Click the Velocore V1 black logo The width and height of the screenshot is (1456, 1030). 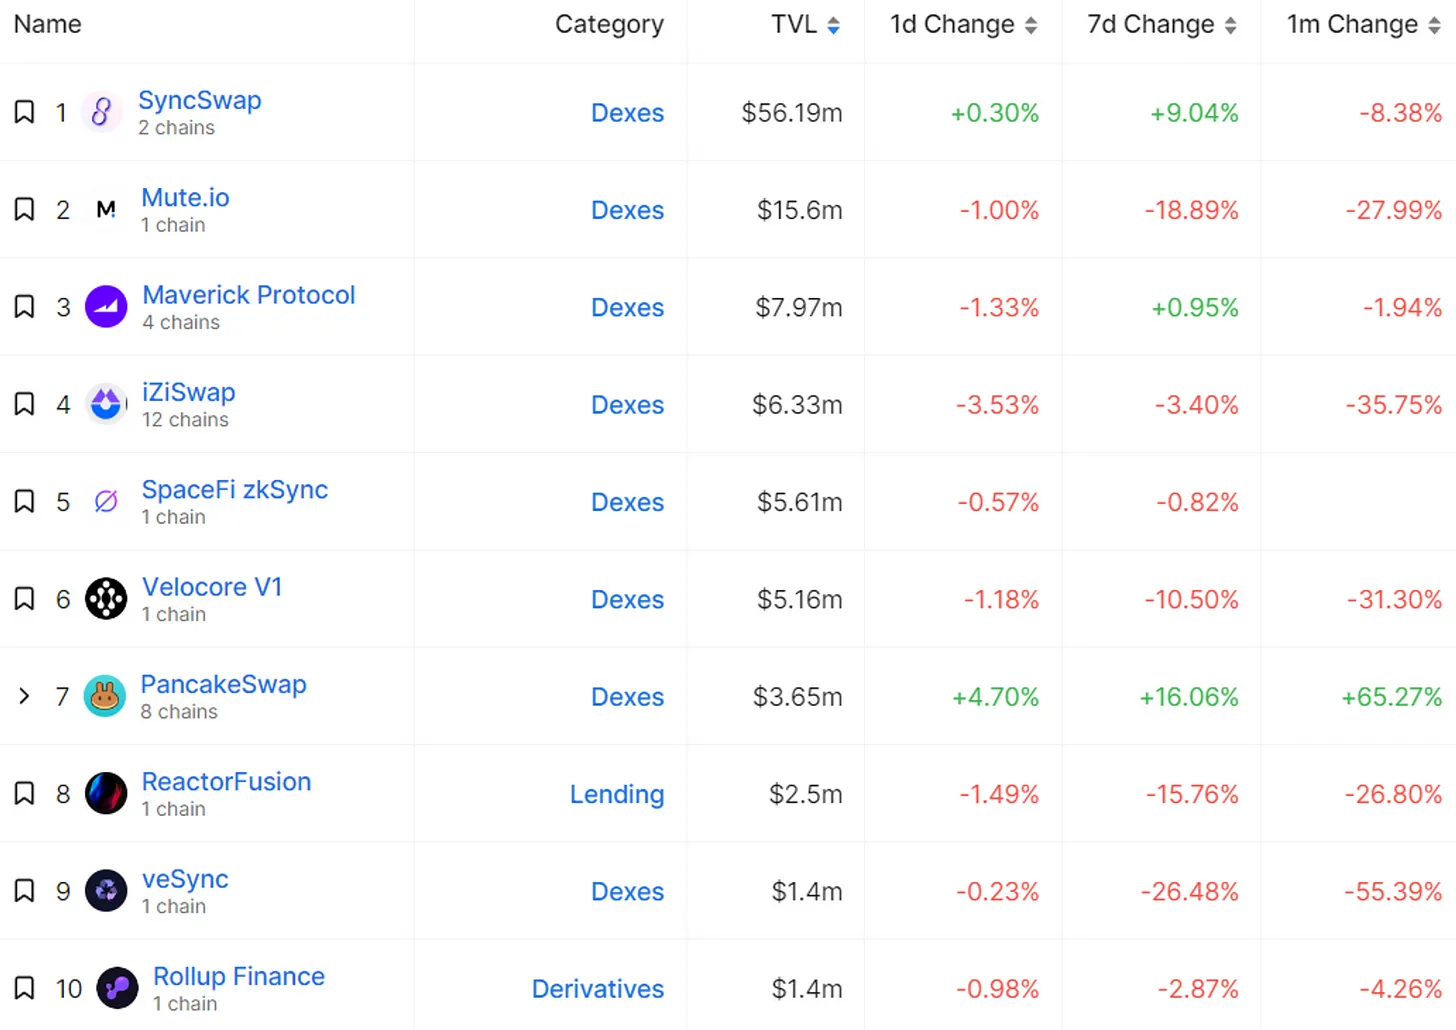106,599
